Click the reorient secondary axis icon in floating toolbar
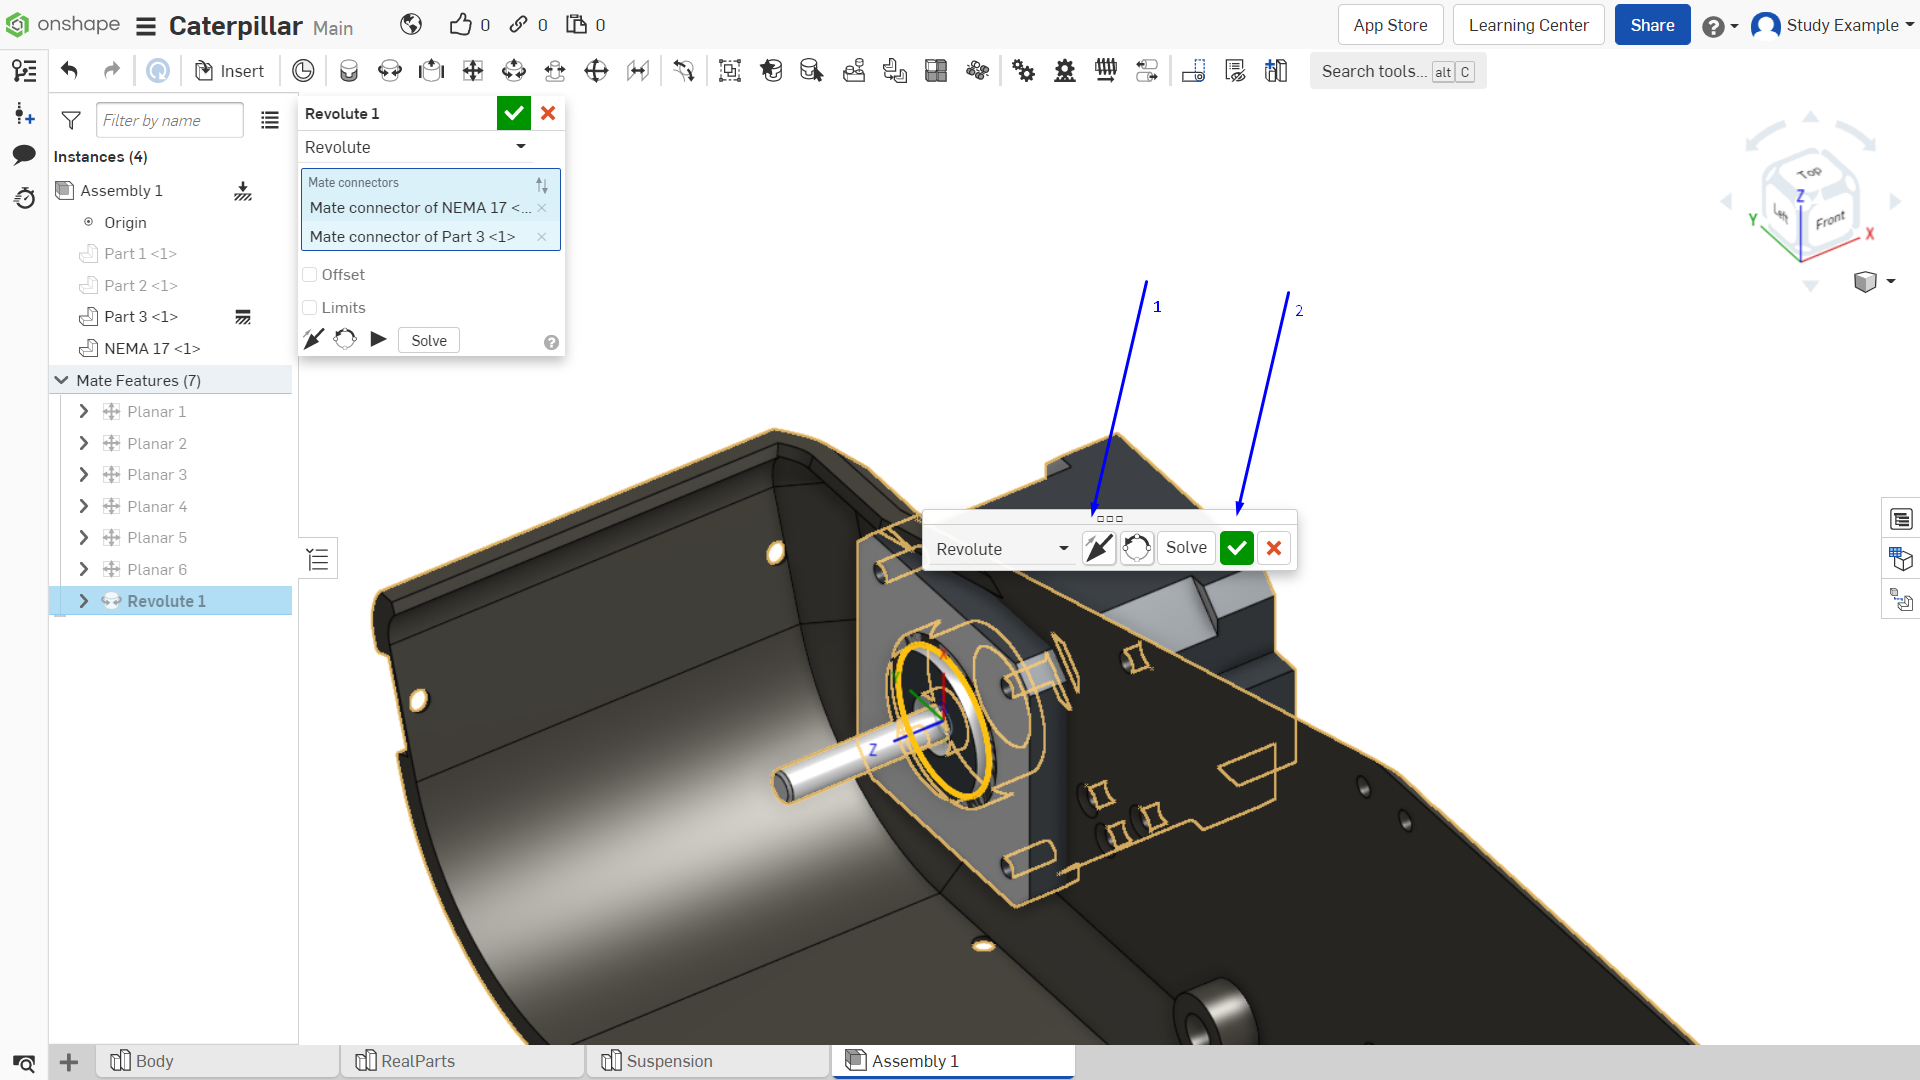Viewport: 1920px width, 1080px height. click(1137, 548)
